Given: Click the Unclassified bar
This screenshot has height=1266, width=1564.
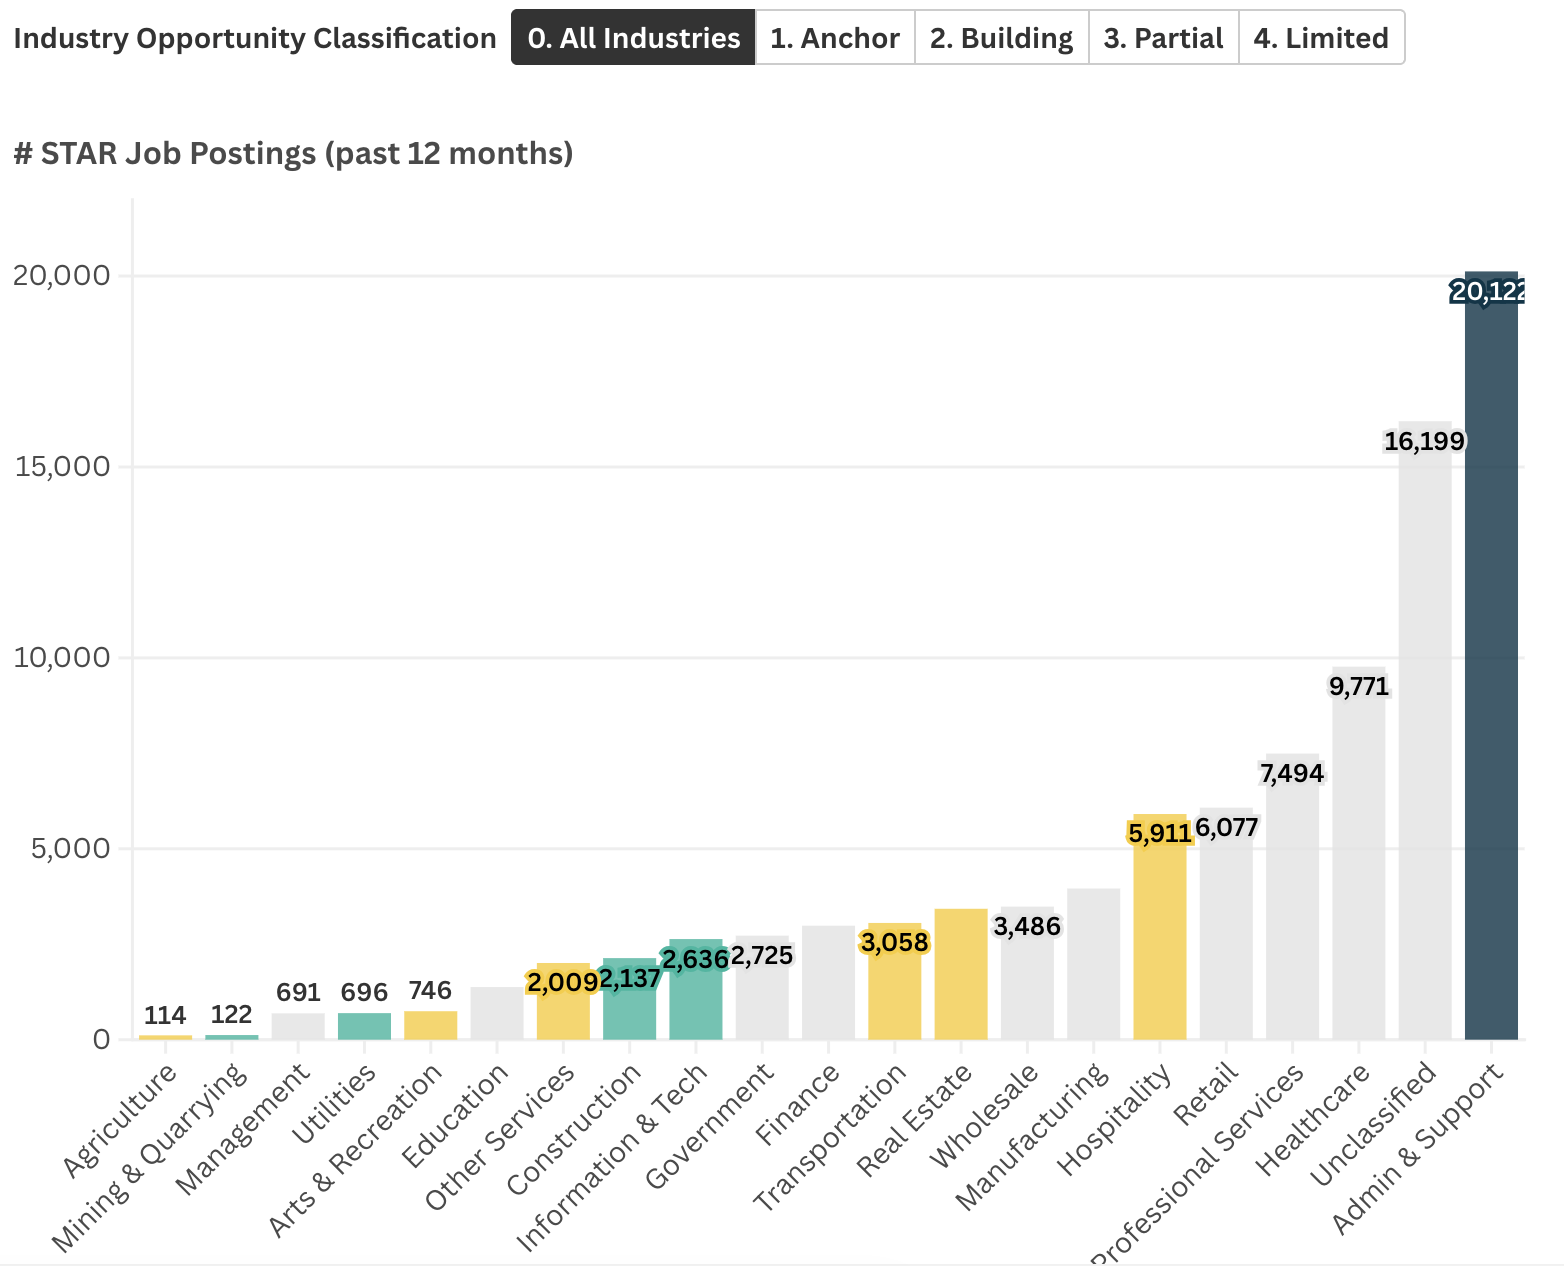Looking at the screenshot, I should point(1425,730).
